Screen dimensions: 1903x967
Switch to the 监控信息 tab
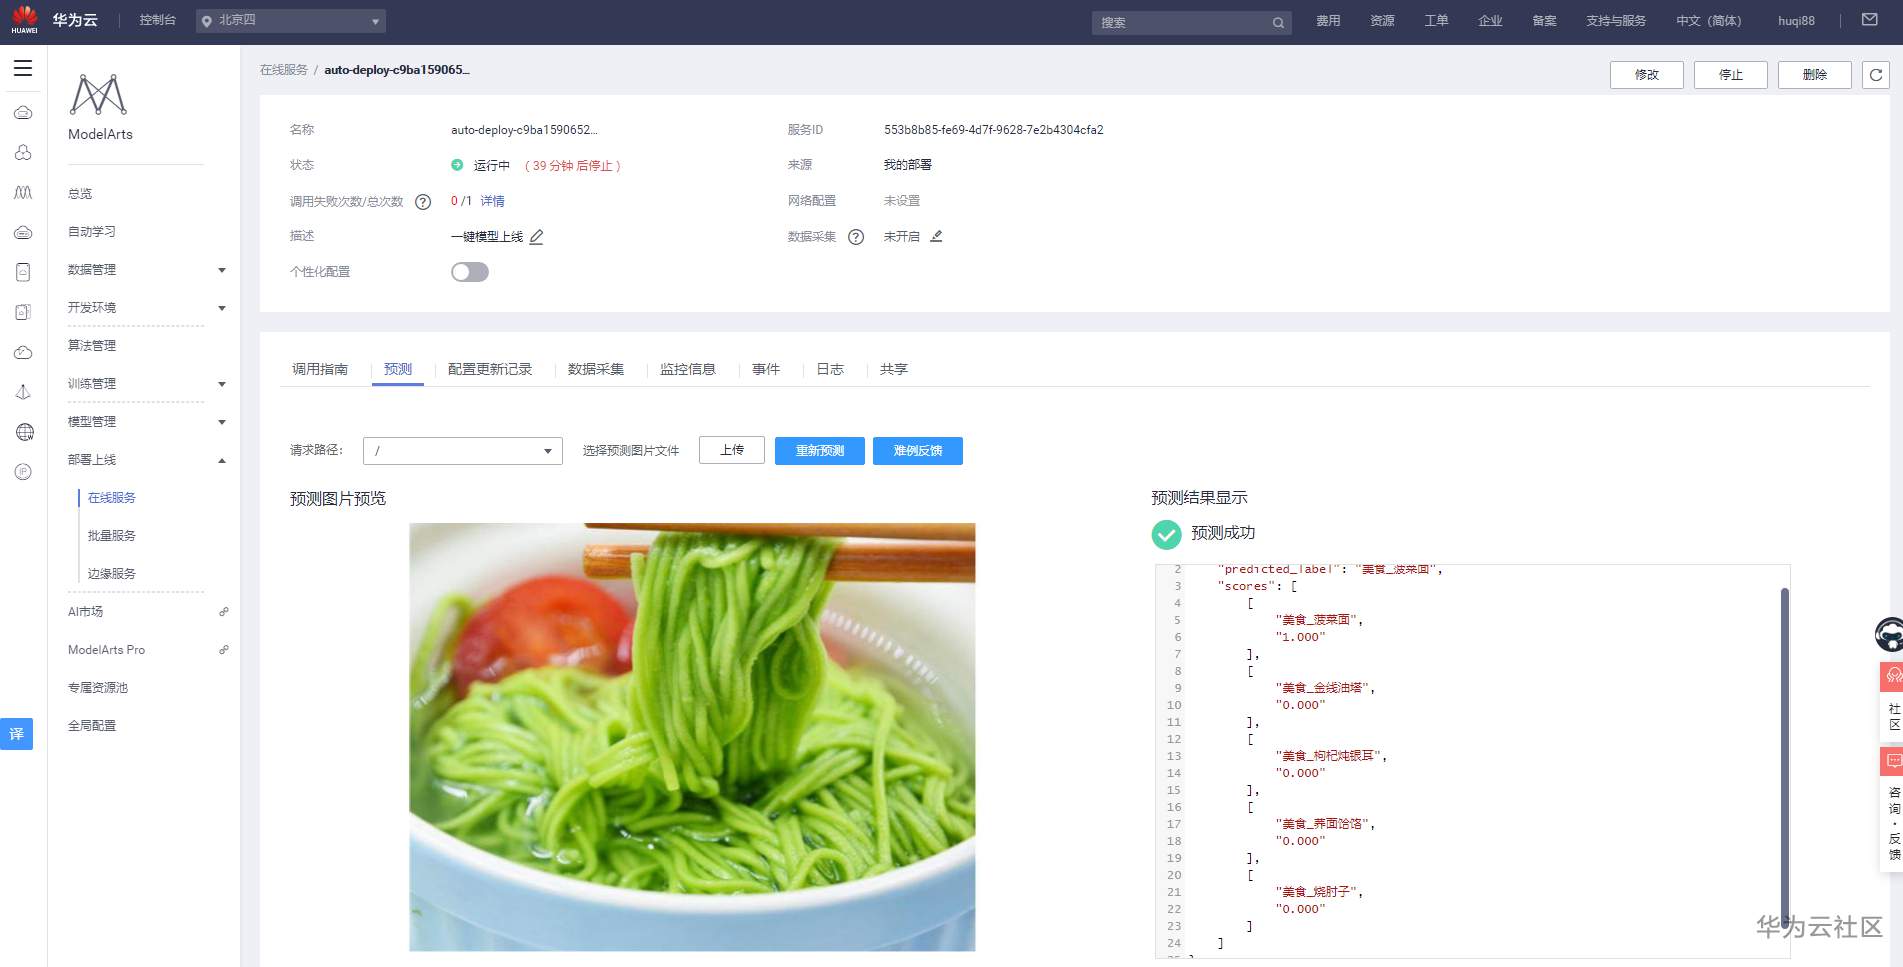tap(688, 369)
